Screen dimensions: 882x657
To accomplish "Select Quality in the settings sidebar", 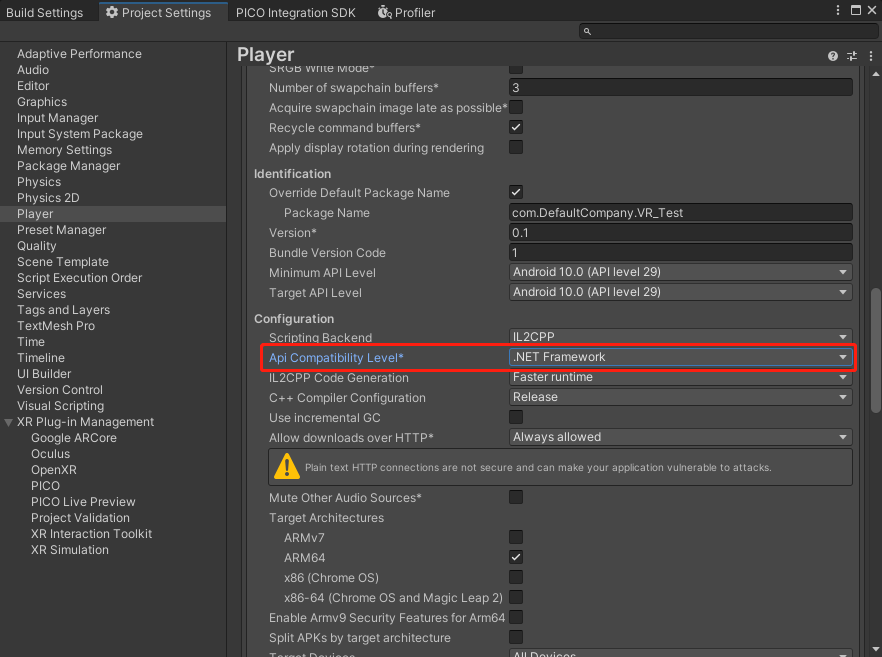I will 37,245.
